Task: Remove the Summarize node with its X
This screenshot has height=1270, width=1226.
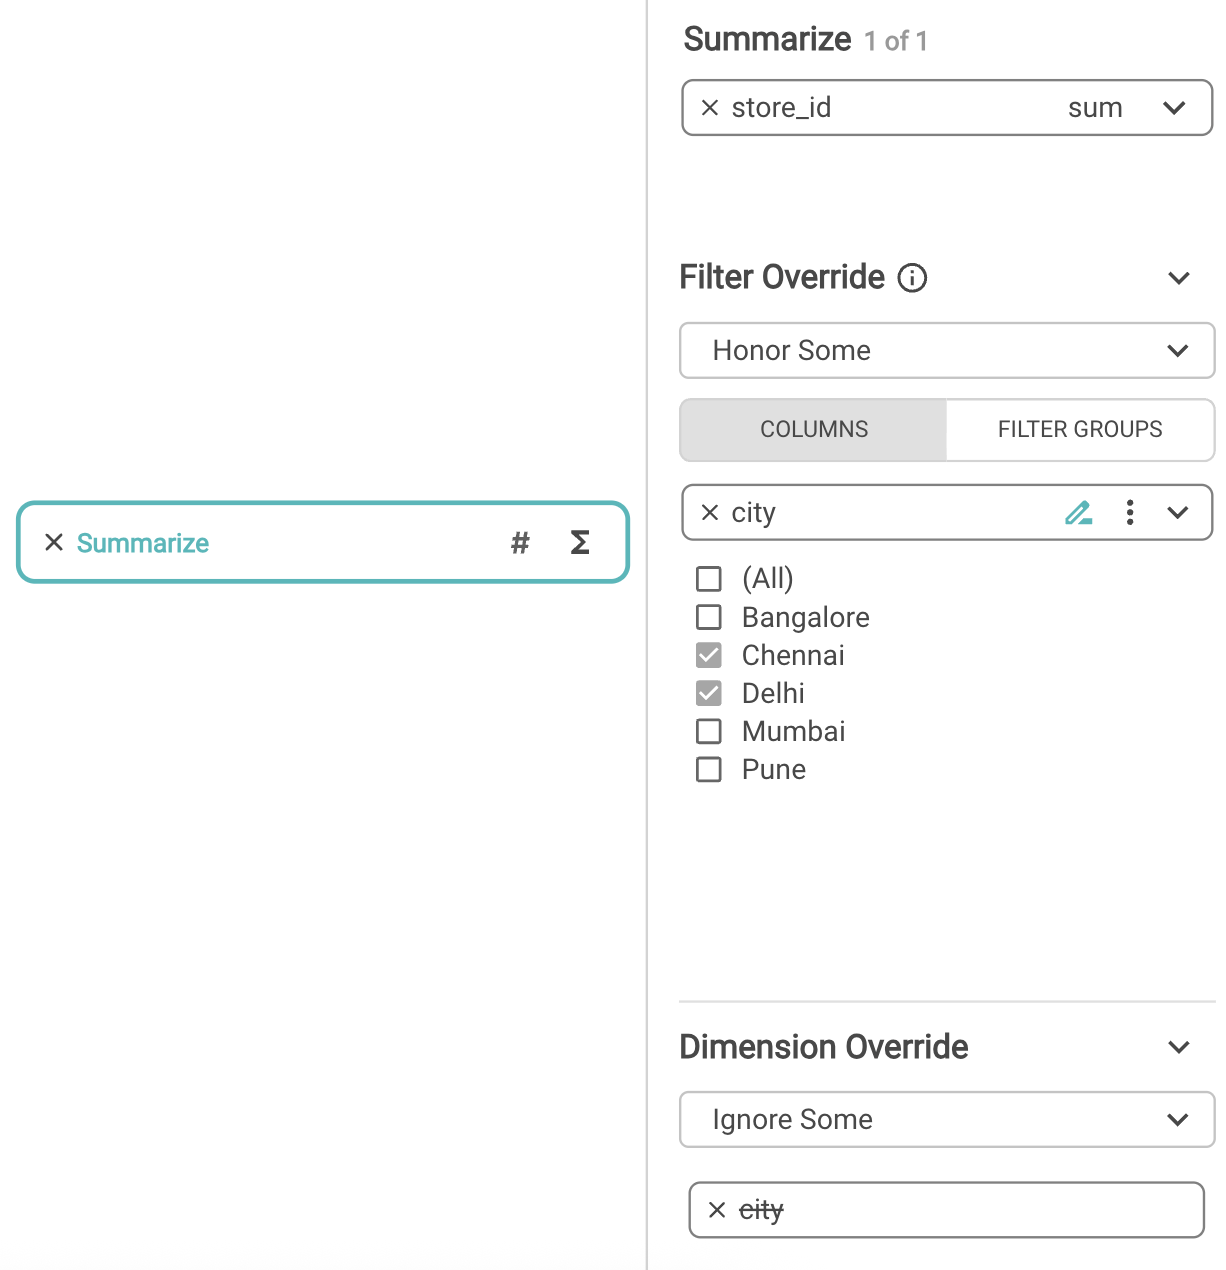Action: click(x=54, y=543)
